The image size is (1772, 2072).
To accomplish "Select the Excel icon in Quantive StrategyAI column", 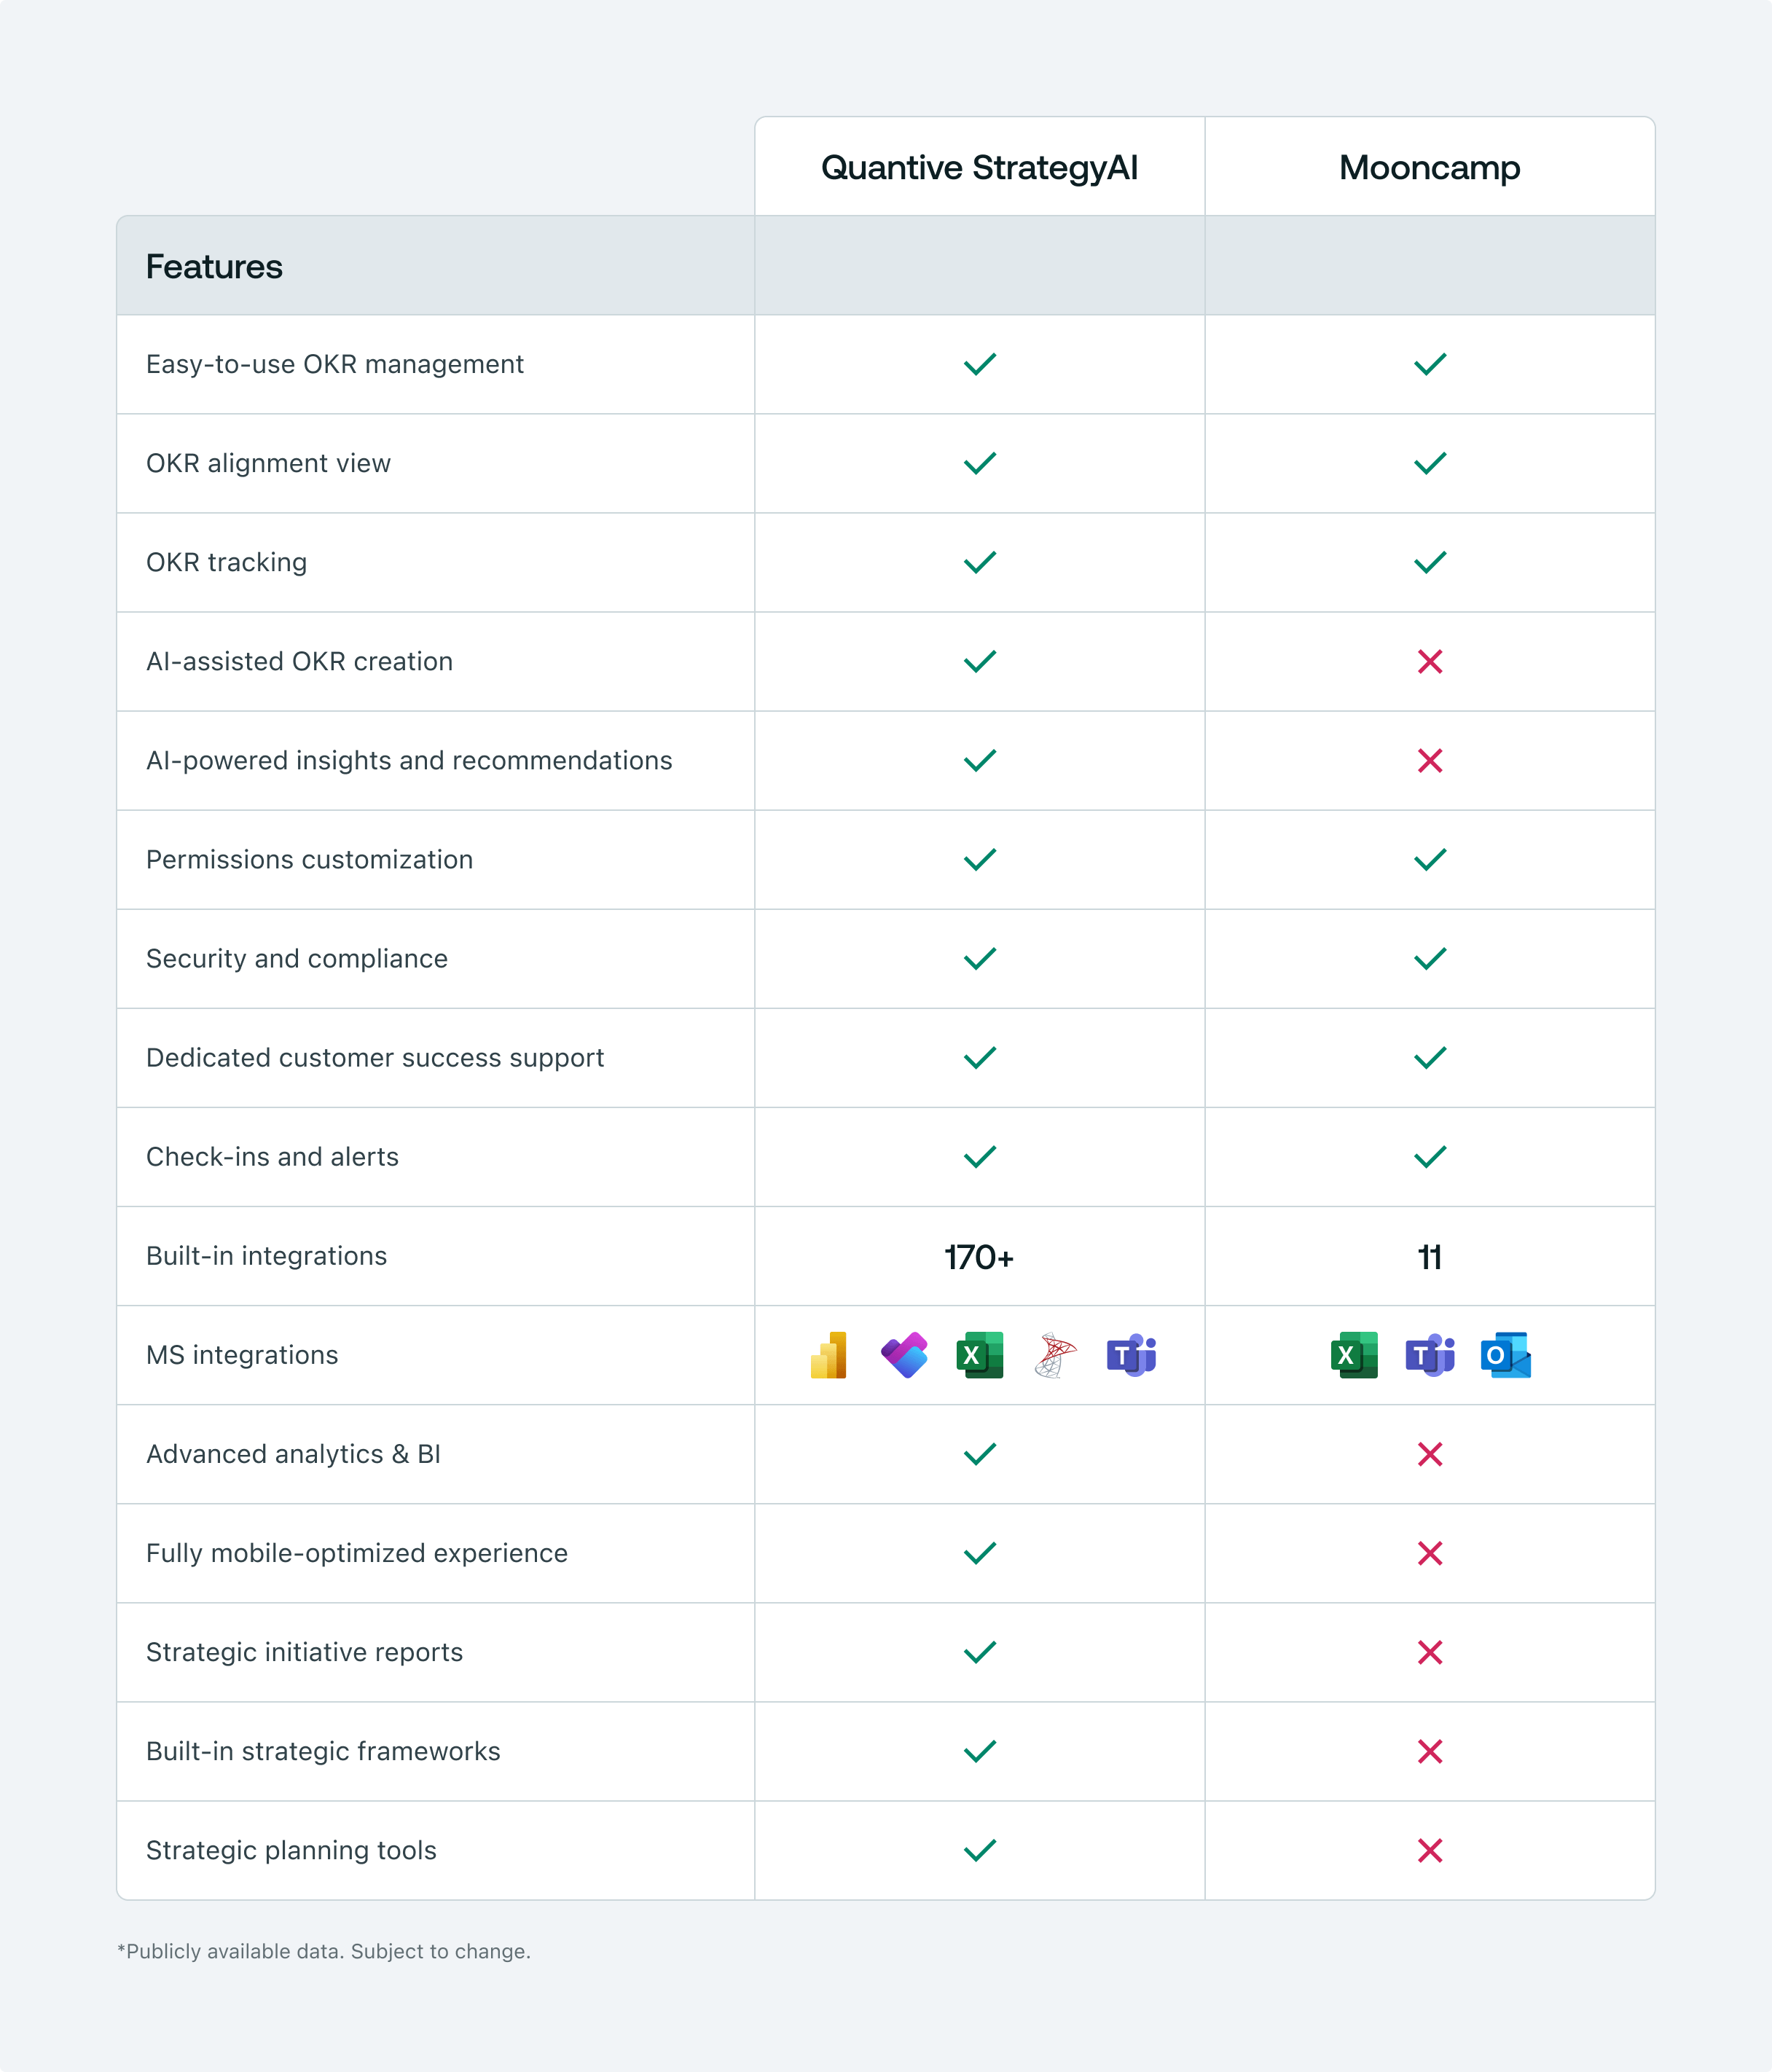I will (x=980, y=1355).
